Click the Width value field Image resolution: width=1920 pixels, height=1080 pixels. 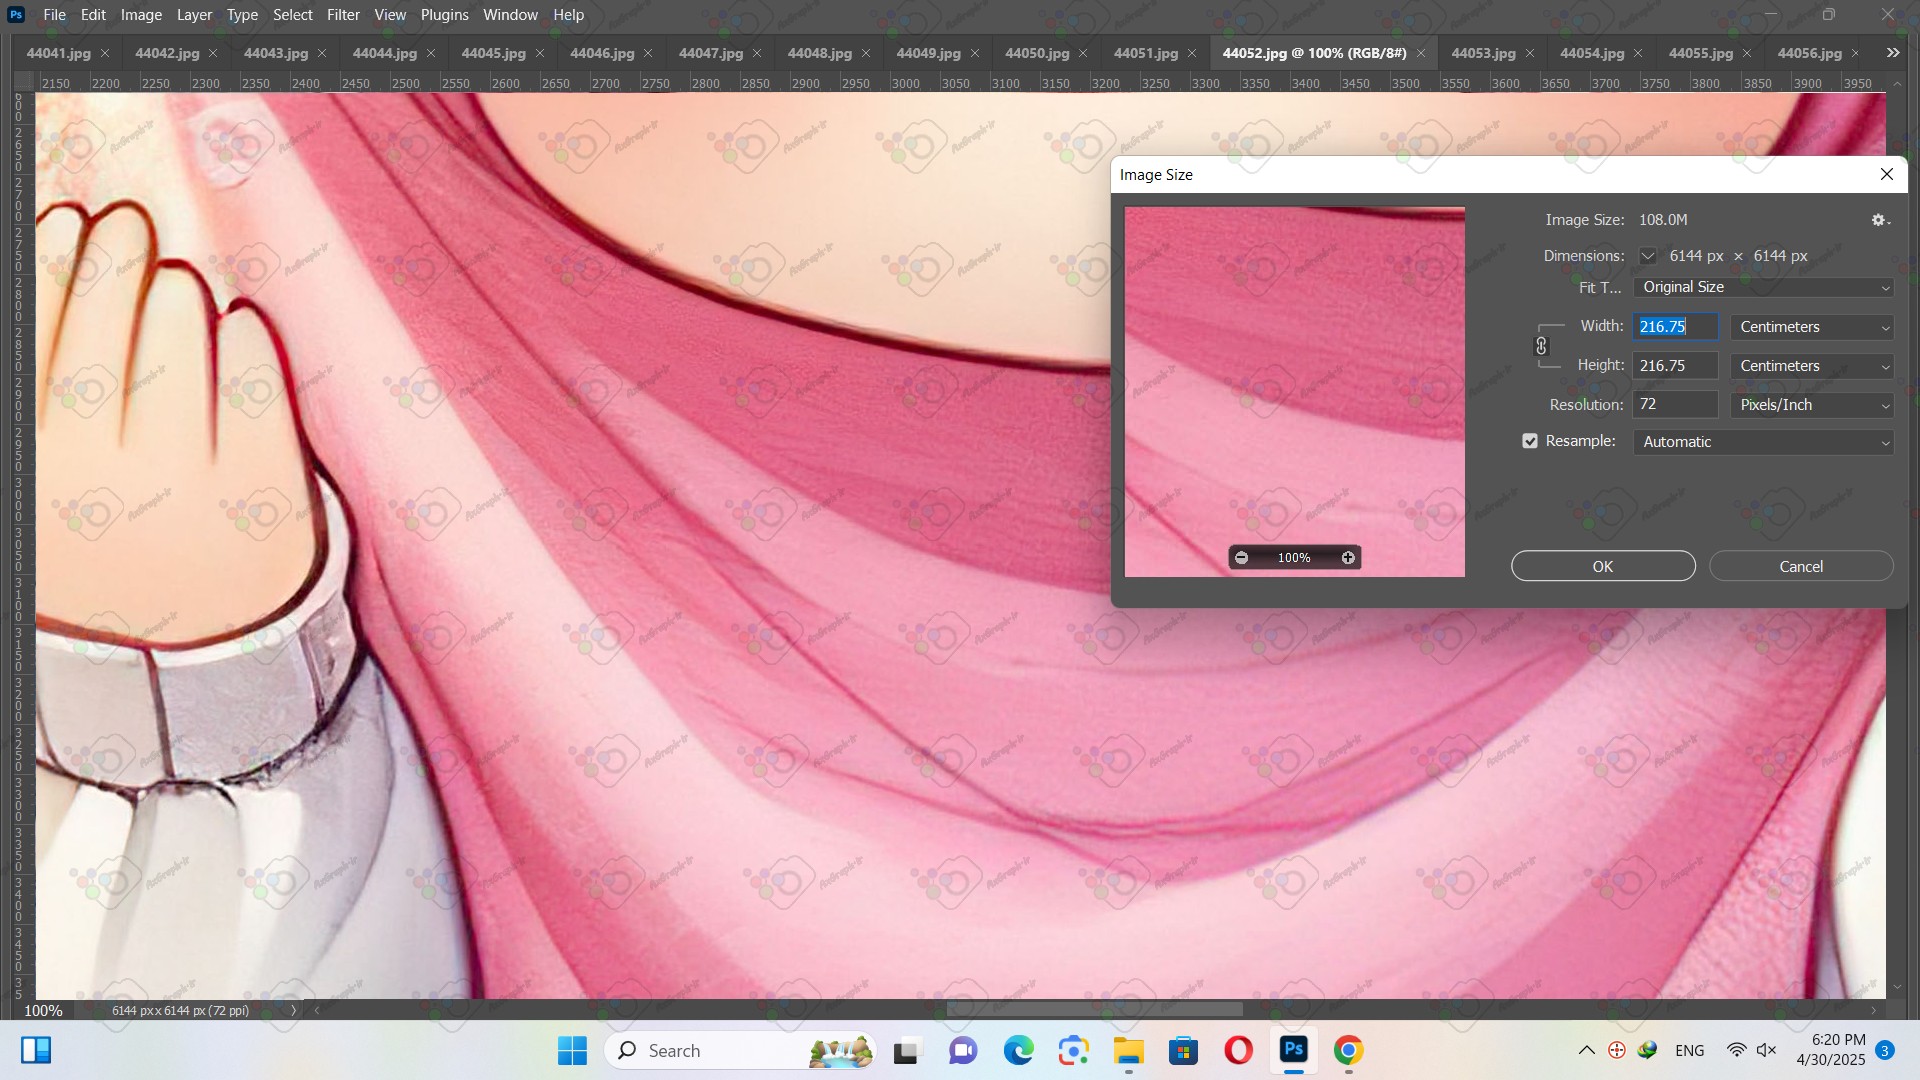point(1676,327)
